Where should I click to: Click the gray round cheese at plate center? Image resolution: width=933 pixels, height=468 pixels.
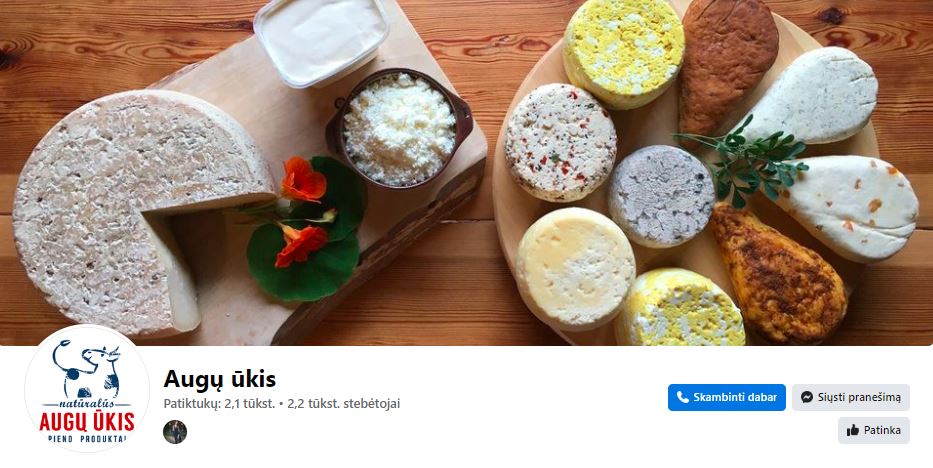coord(660,196)
